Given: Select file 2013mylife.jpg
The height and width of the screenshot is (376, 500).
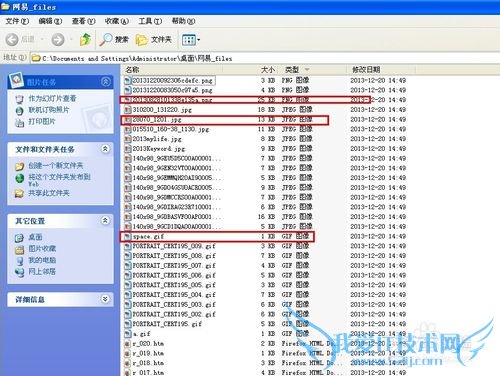Looking at the screenshot, I should (x=157, y=139).
